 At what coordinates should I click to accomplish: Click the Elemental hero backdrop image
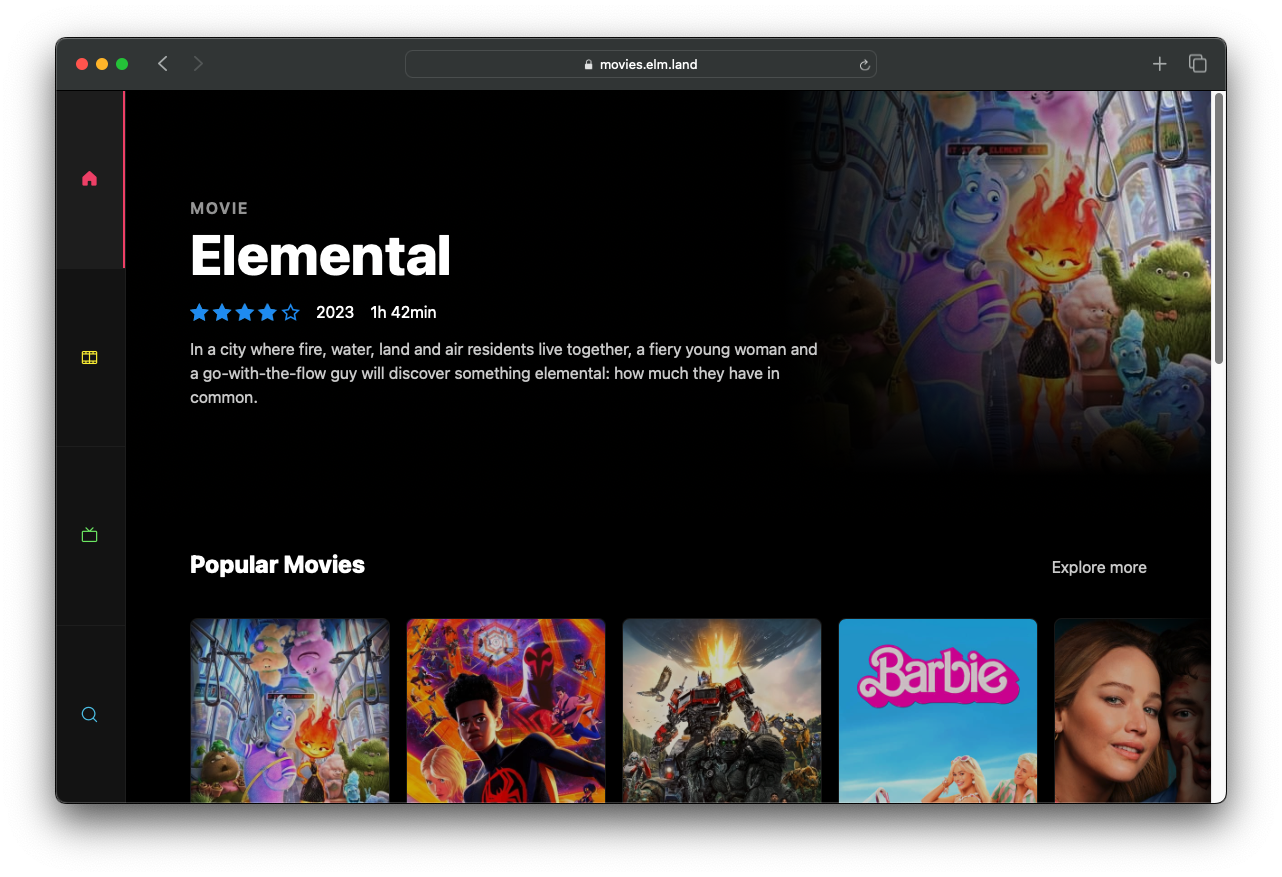(1005, 280)
